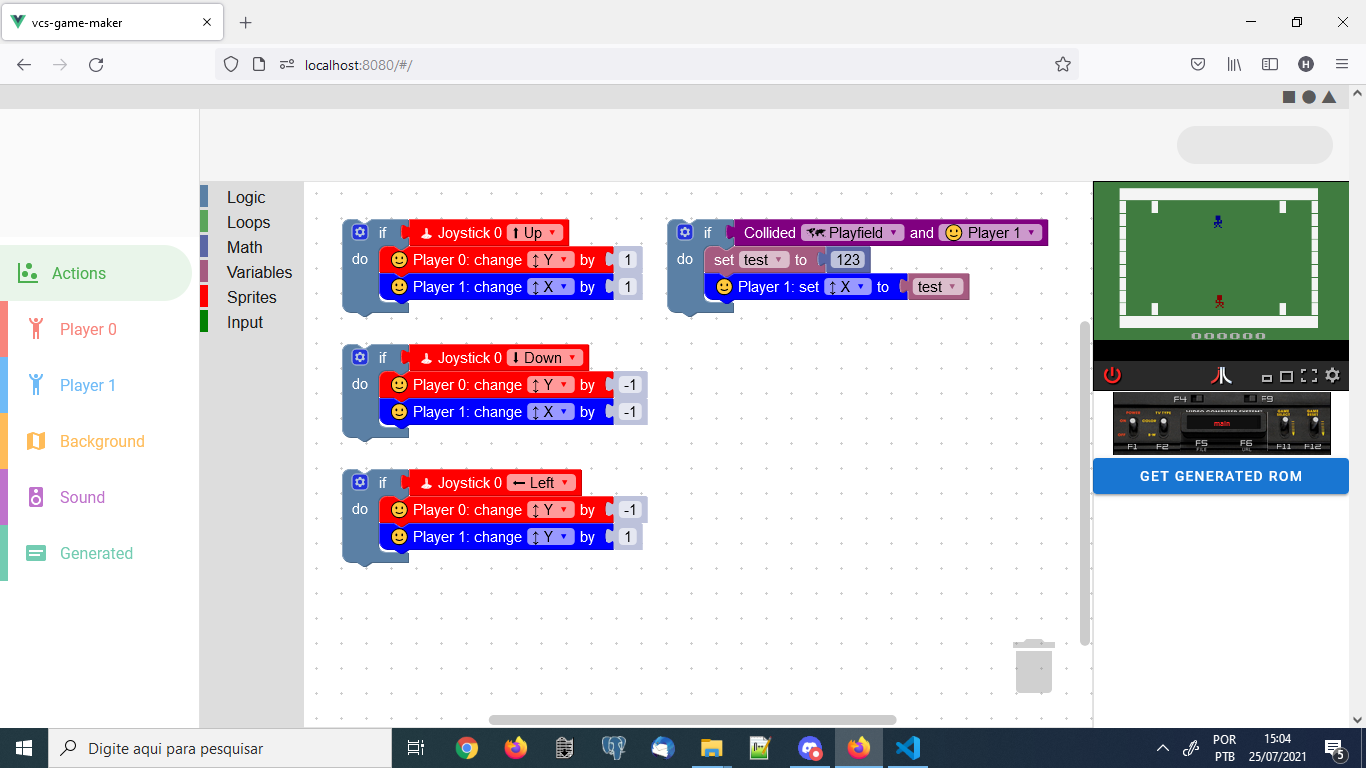Image resolution: width=1366 pixels, height=768 pixels.
Task: Click the Atari logo in emulator bar
Action: [1221, 376]
